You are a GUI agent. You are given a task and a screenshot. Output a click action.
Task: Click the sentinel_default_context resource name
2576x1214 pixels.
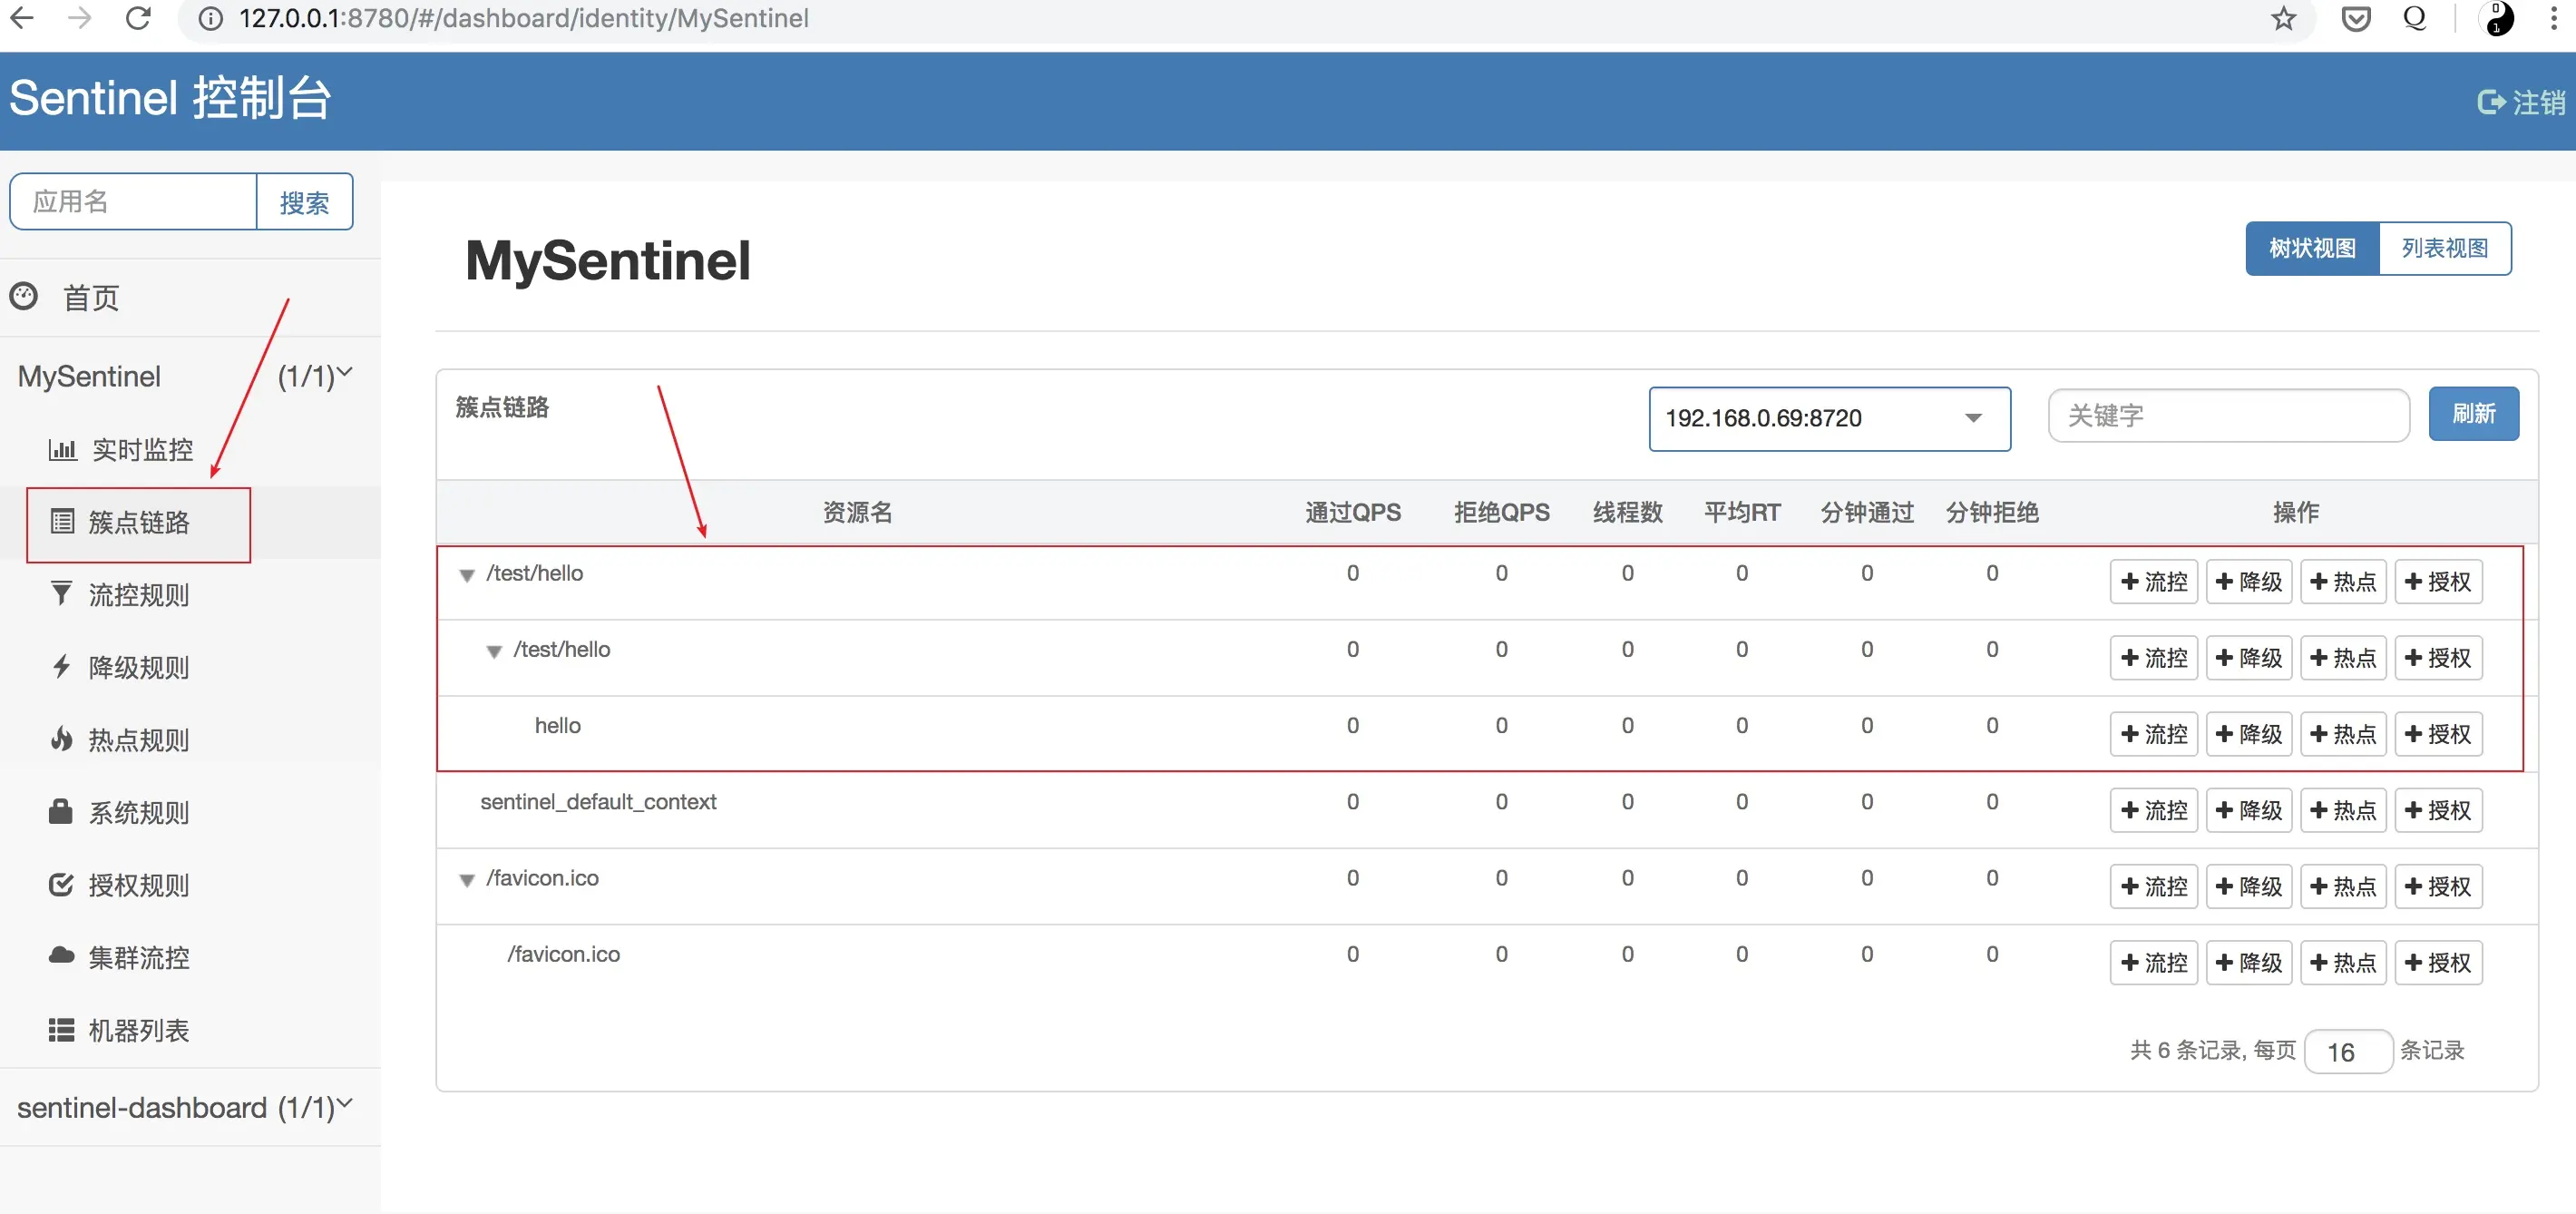598,802
